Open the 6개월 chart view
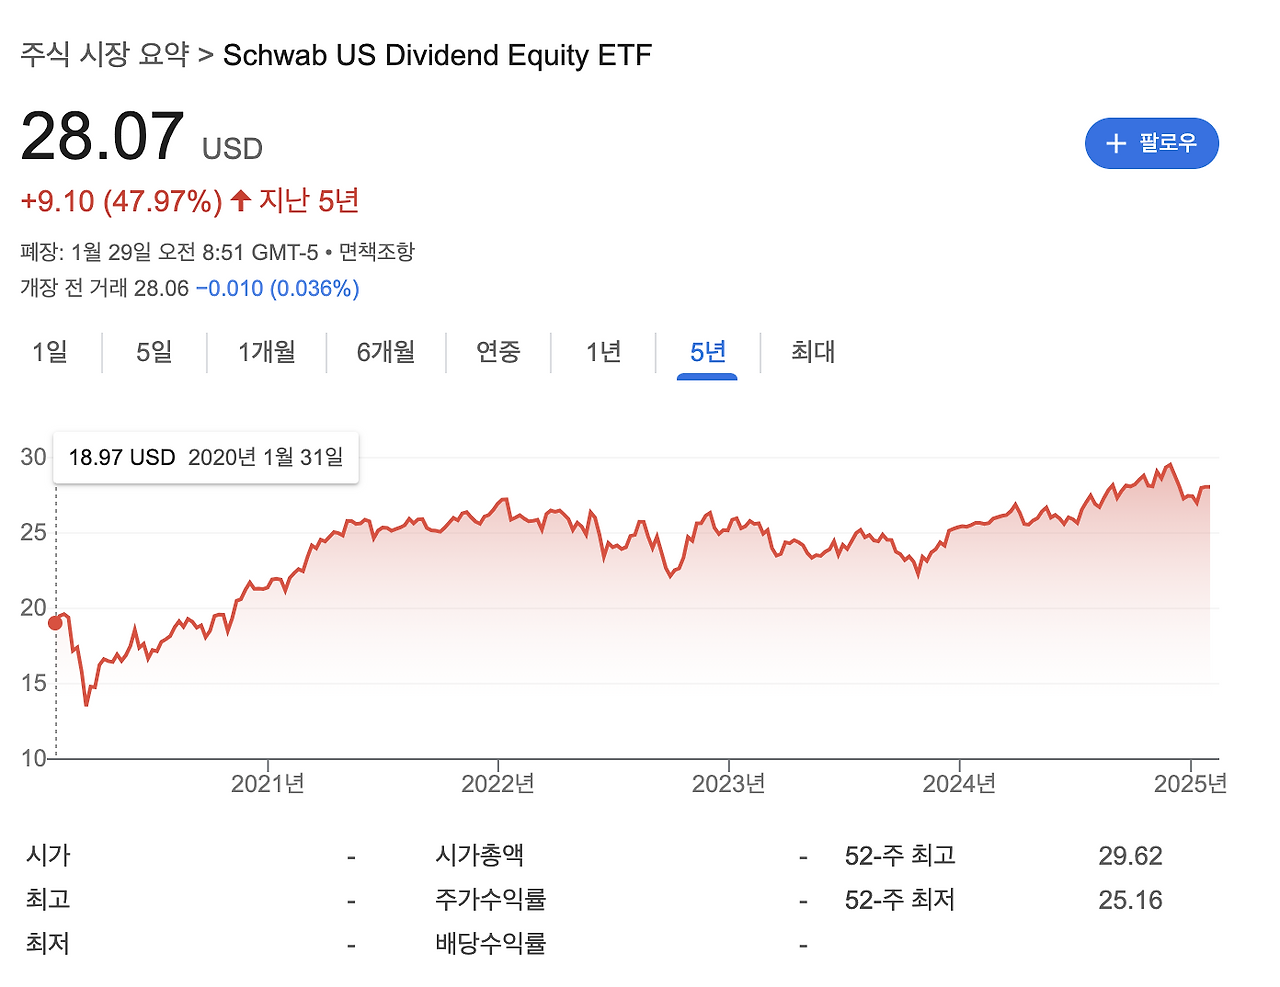 tap(385, 352)
